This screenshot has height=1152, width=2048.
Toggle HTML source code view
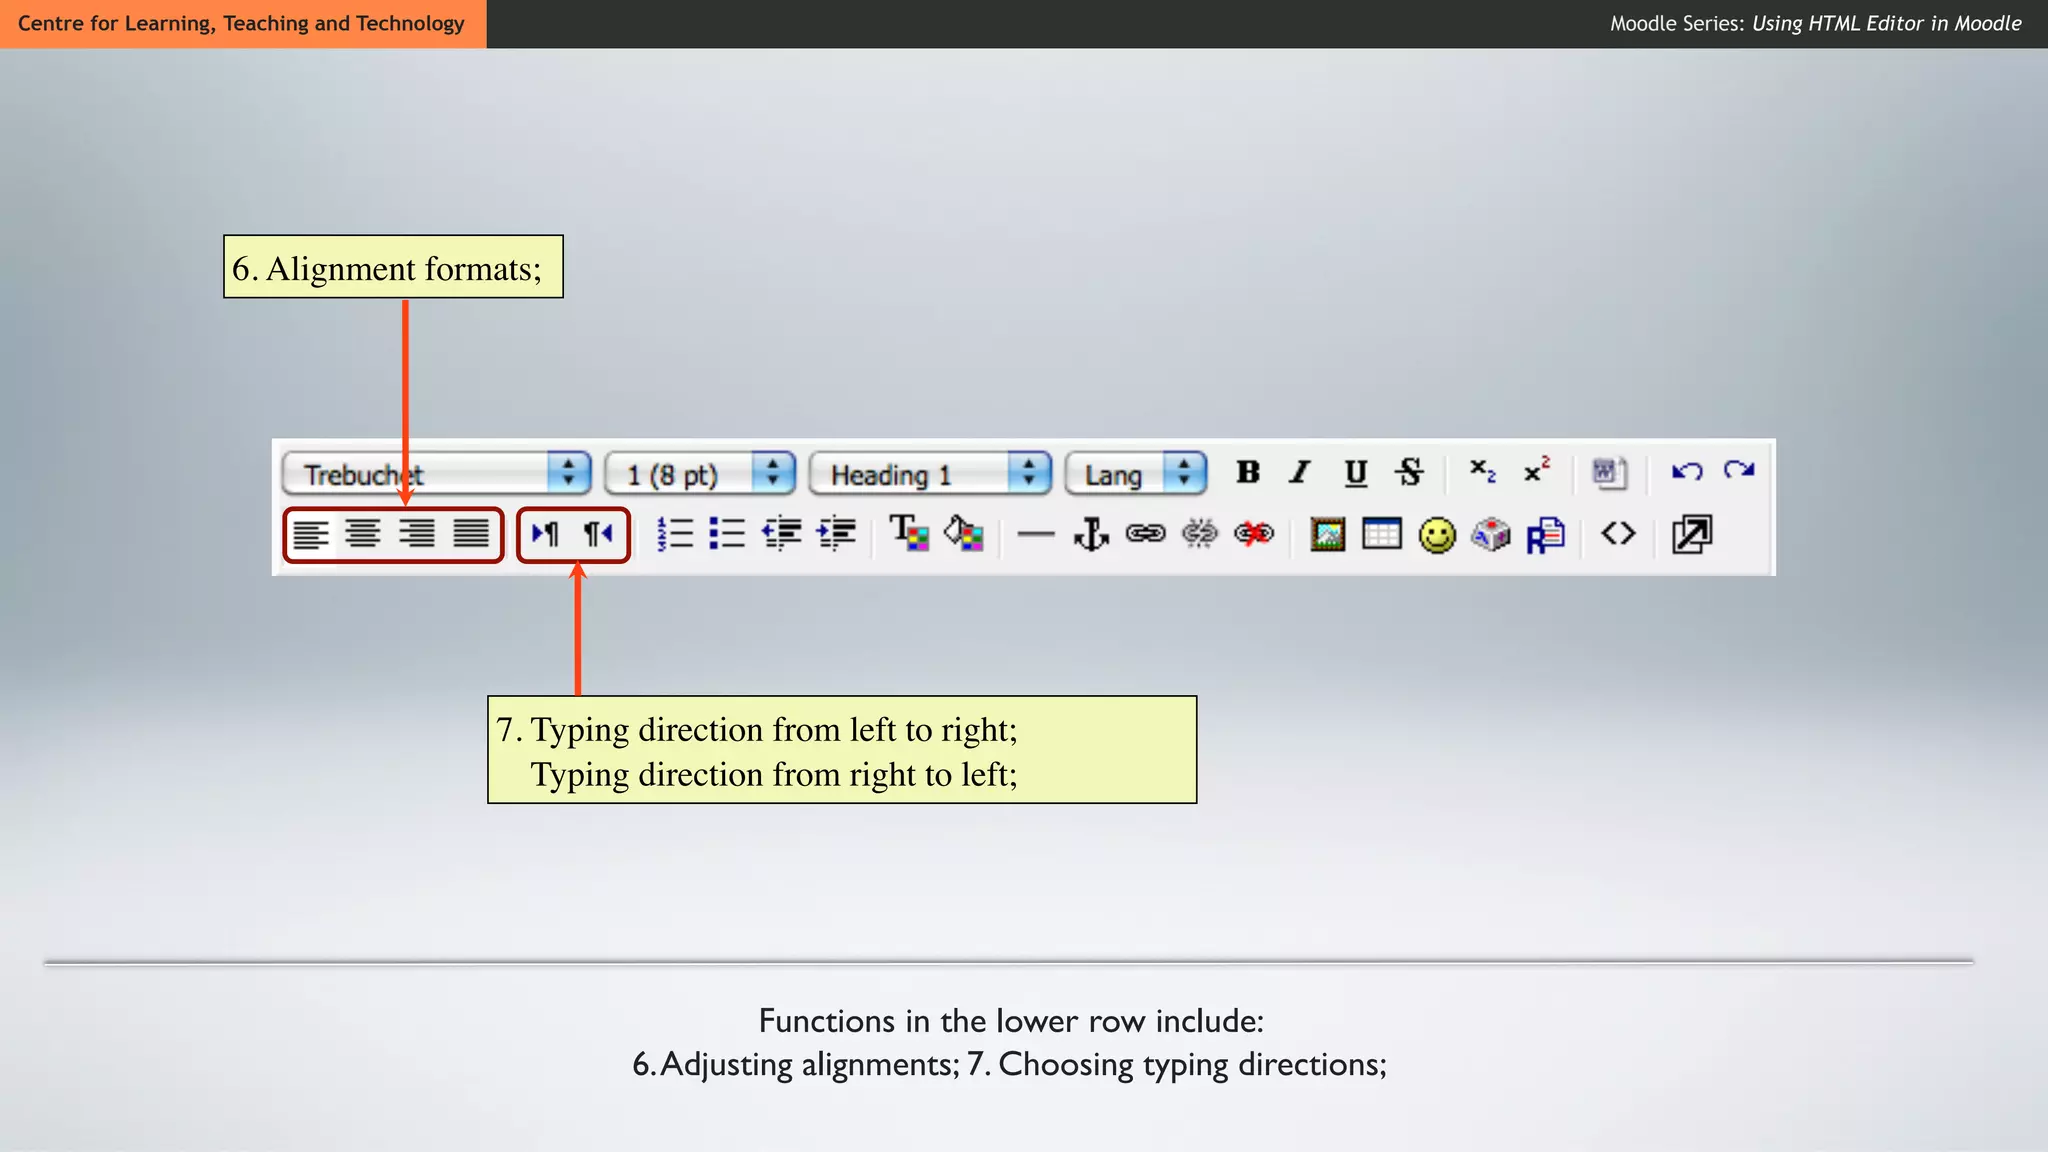click(1618, 534)
